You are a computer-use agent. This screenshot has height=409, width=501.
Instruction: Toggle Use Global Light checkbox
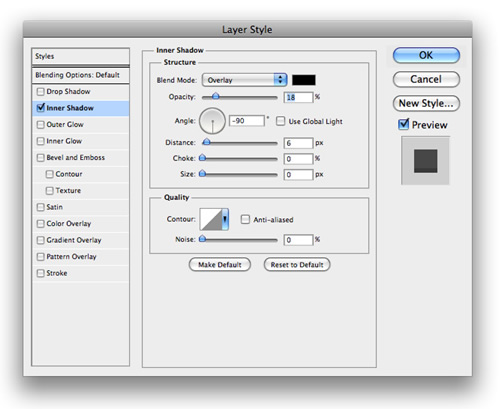281,121
